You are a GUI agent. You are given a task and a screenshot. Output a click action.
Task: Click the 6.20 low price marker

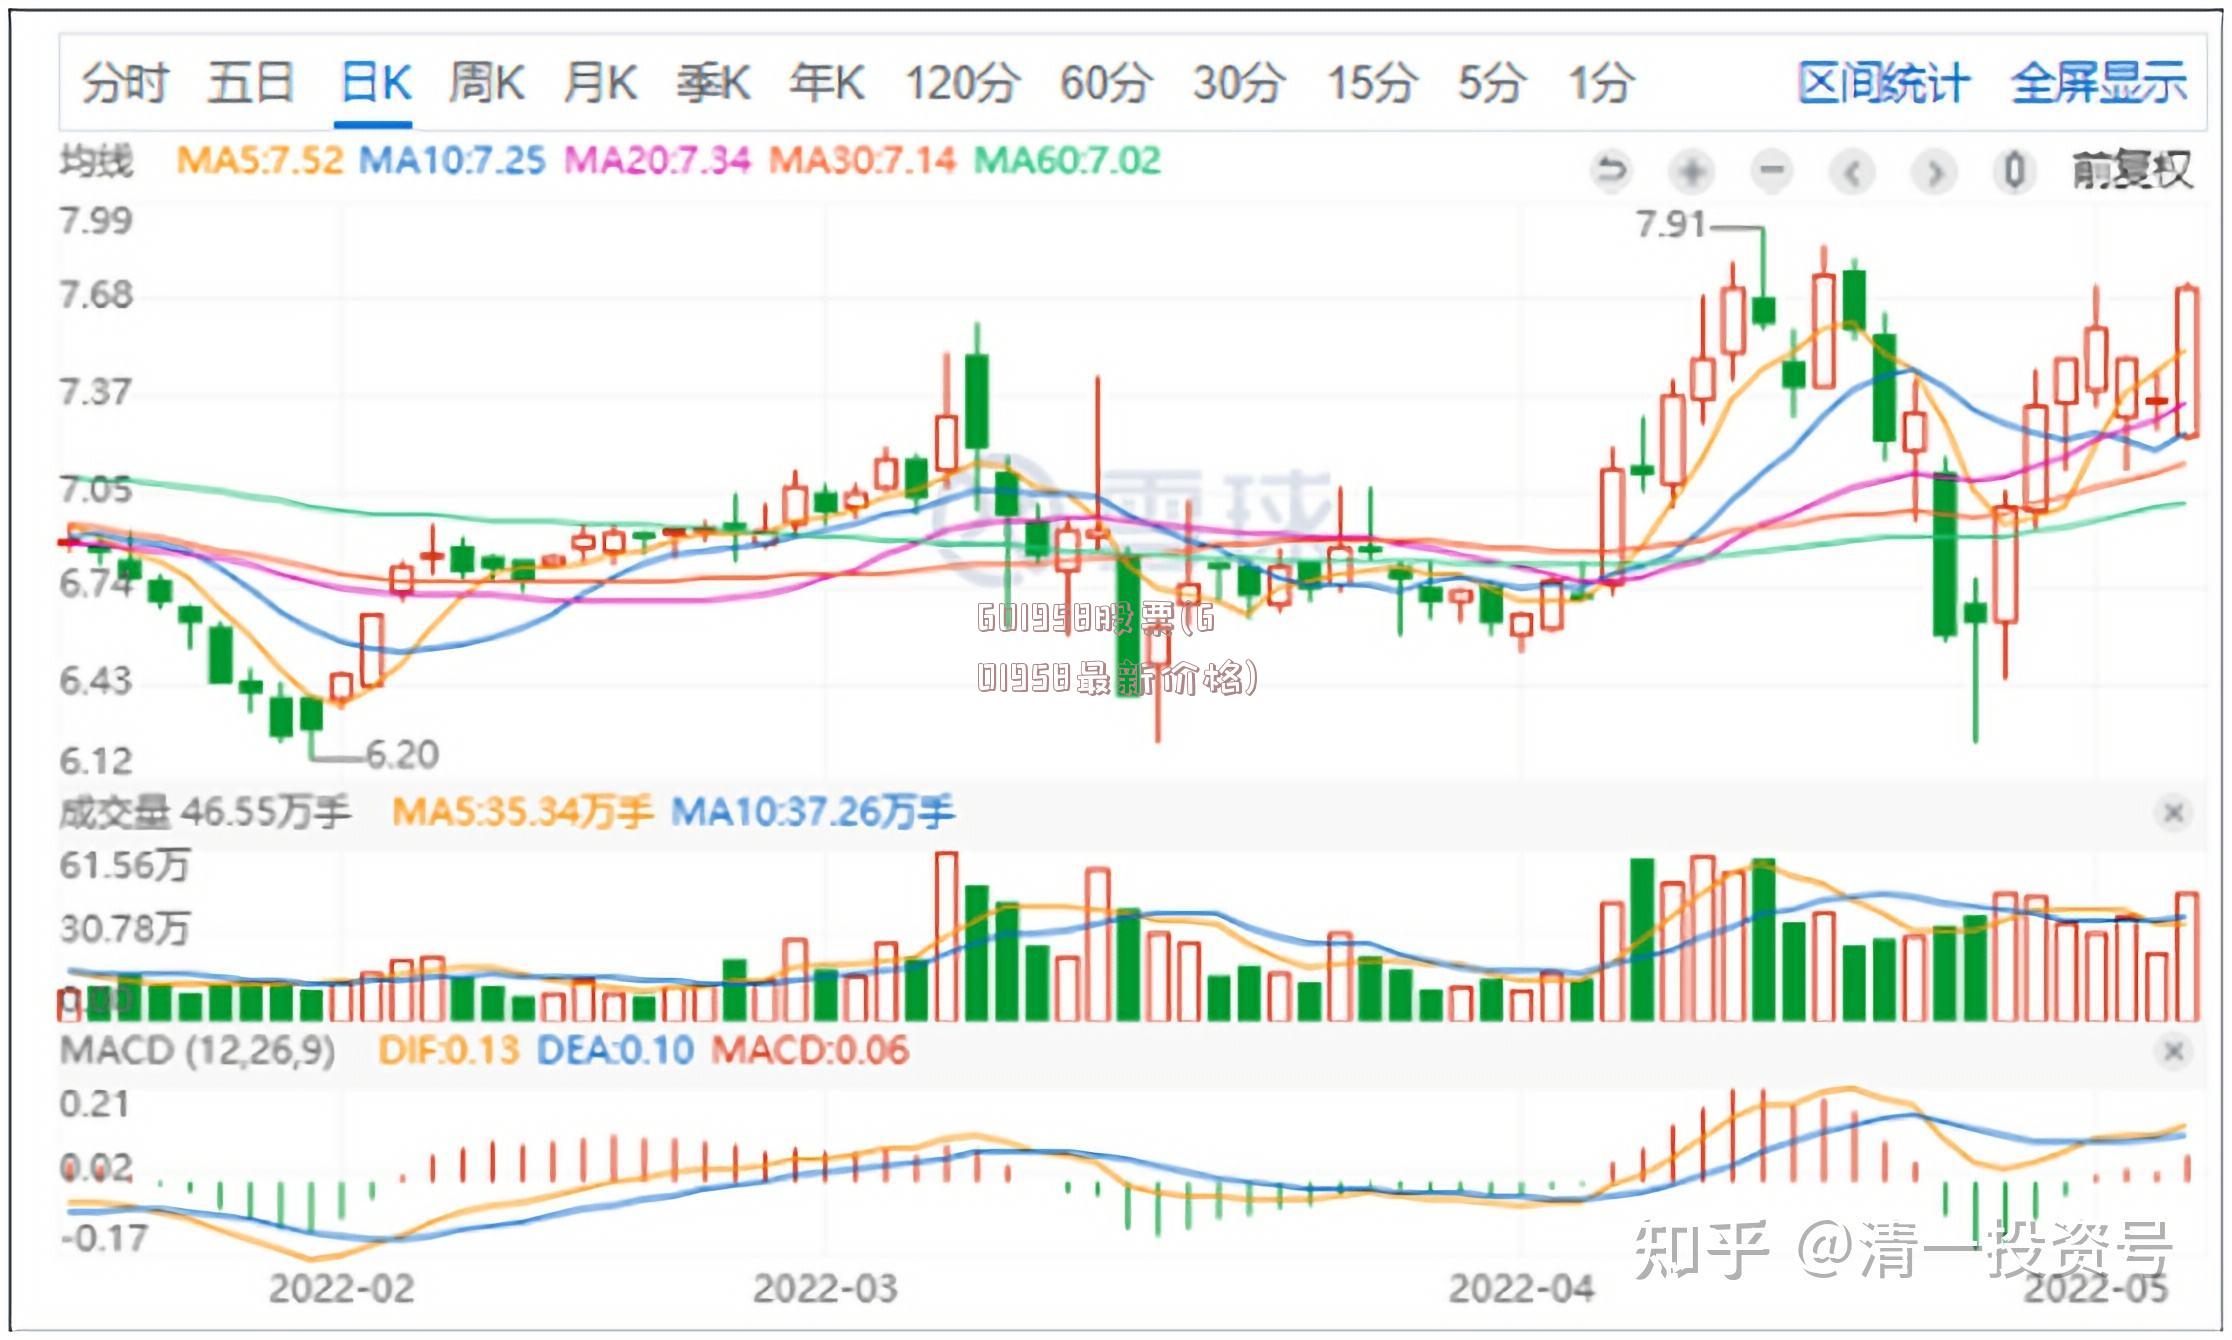403,754
